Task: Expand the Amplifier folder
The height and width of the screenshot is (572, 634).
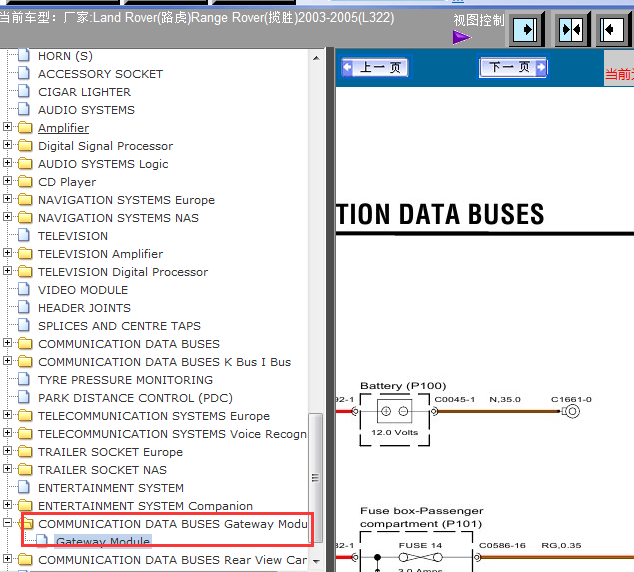Action: 7,127
